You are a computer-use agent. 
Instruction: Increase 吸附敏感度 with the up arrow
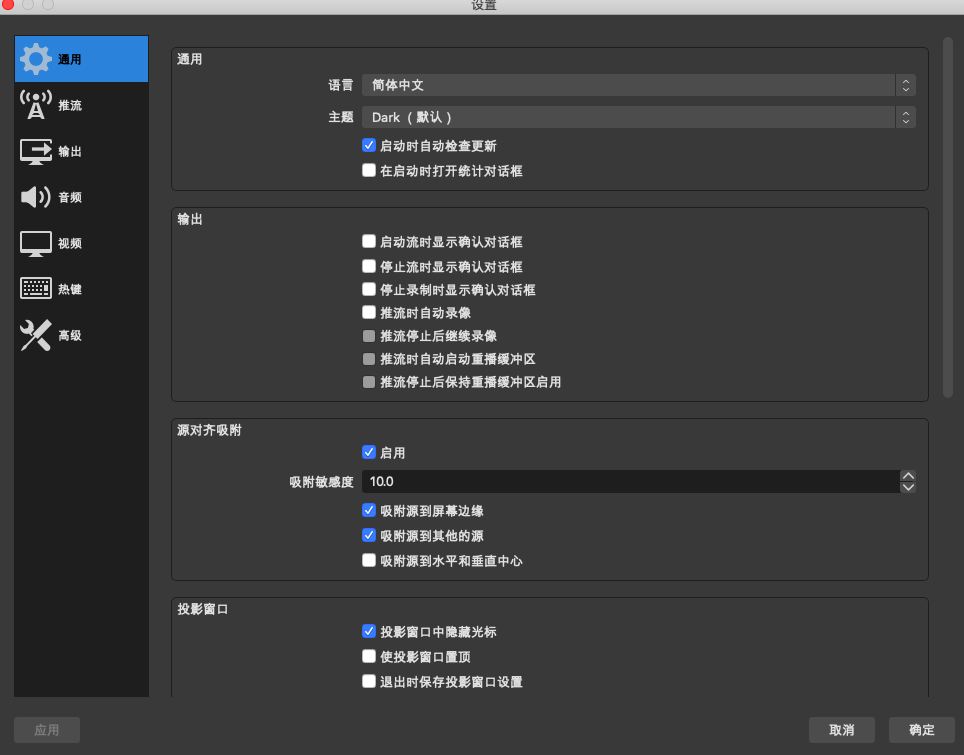pyautogui.click(x=908, y=476)
